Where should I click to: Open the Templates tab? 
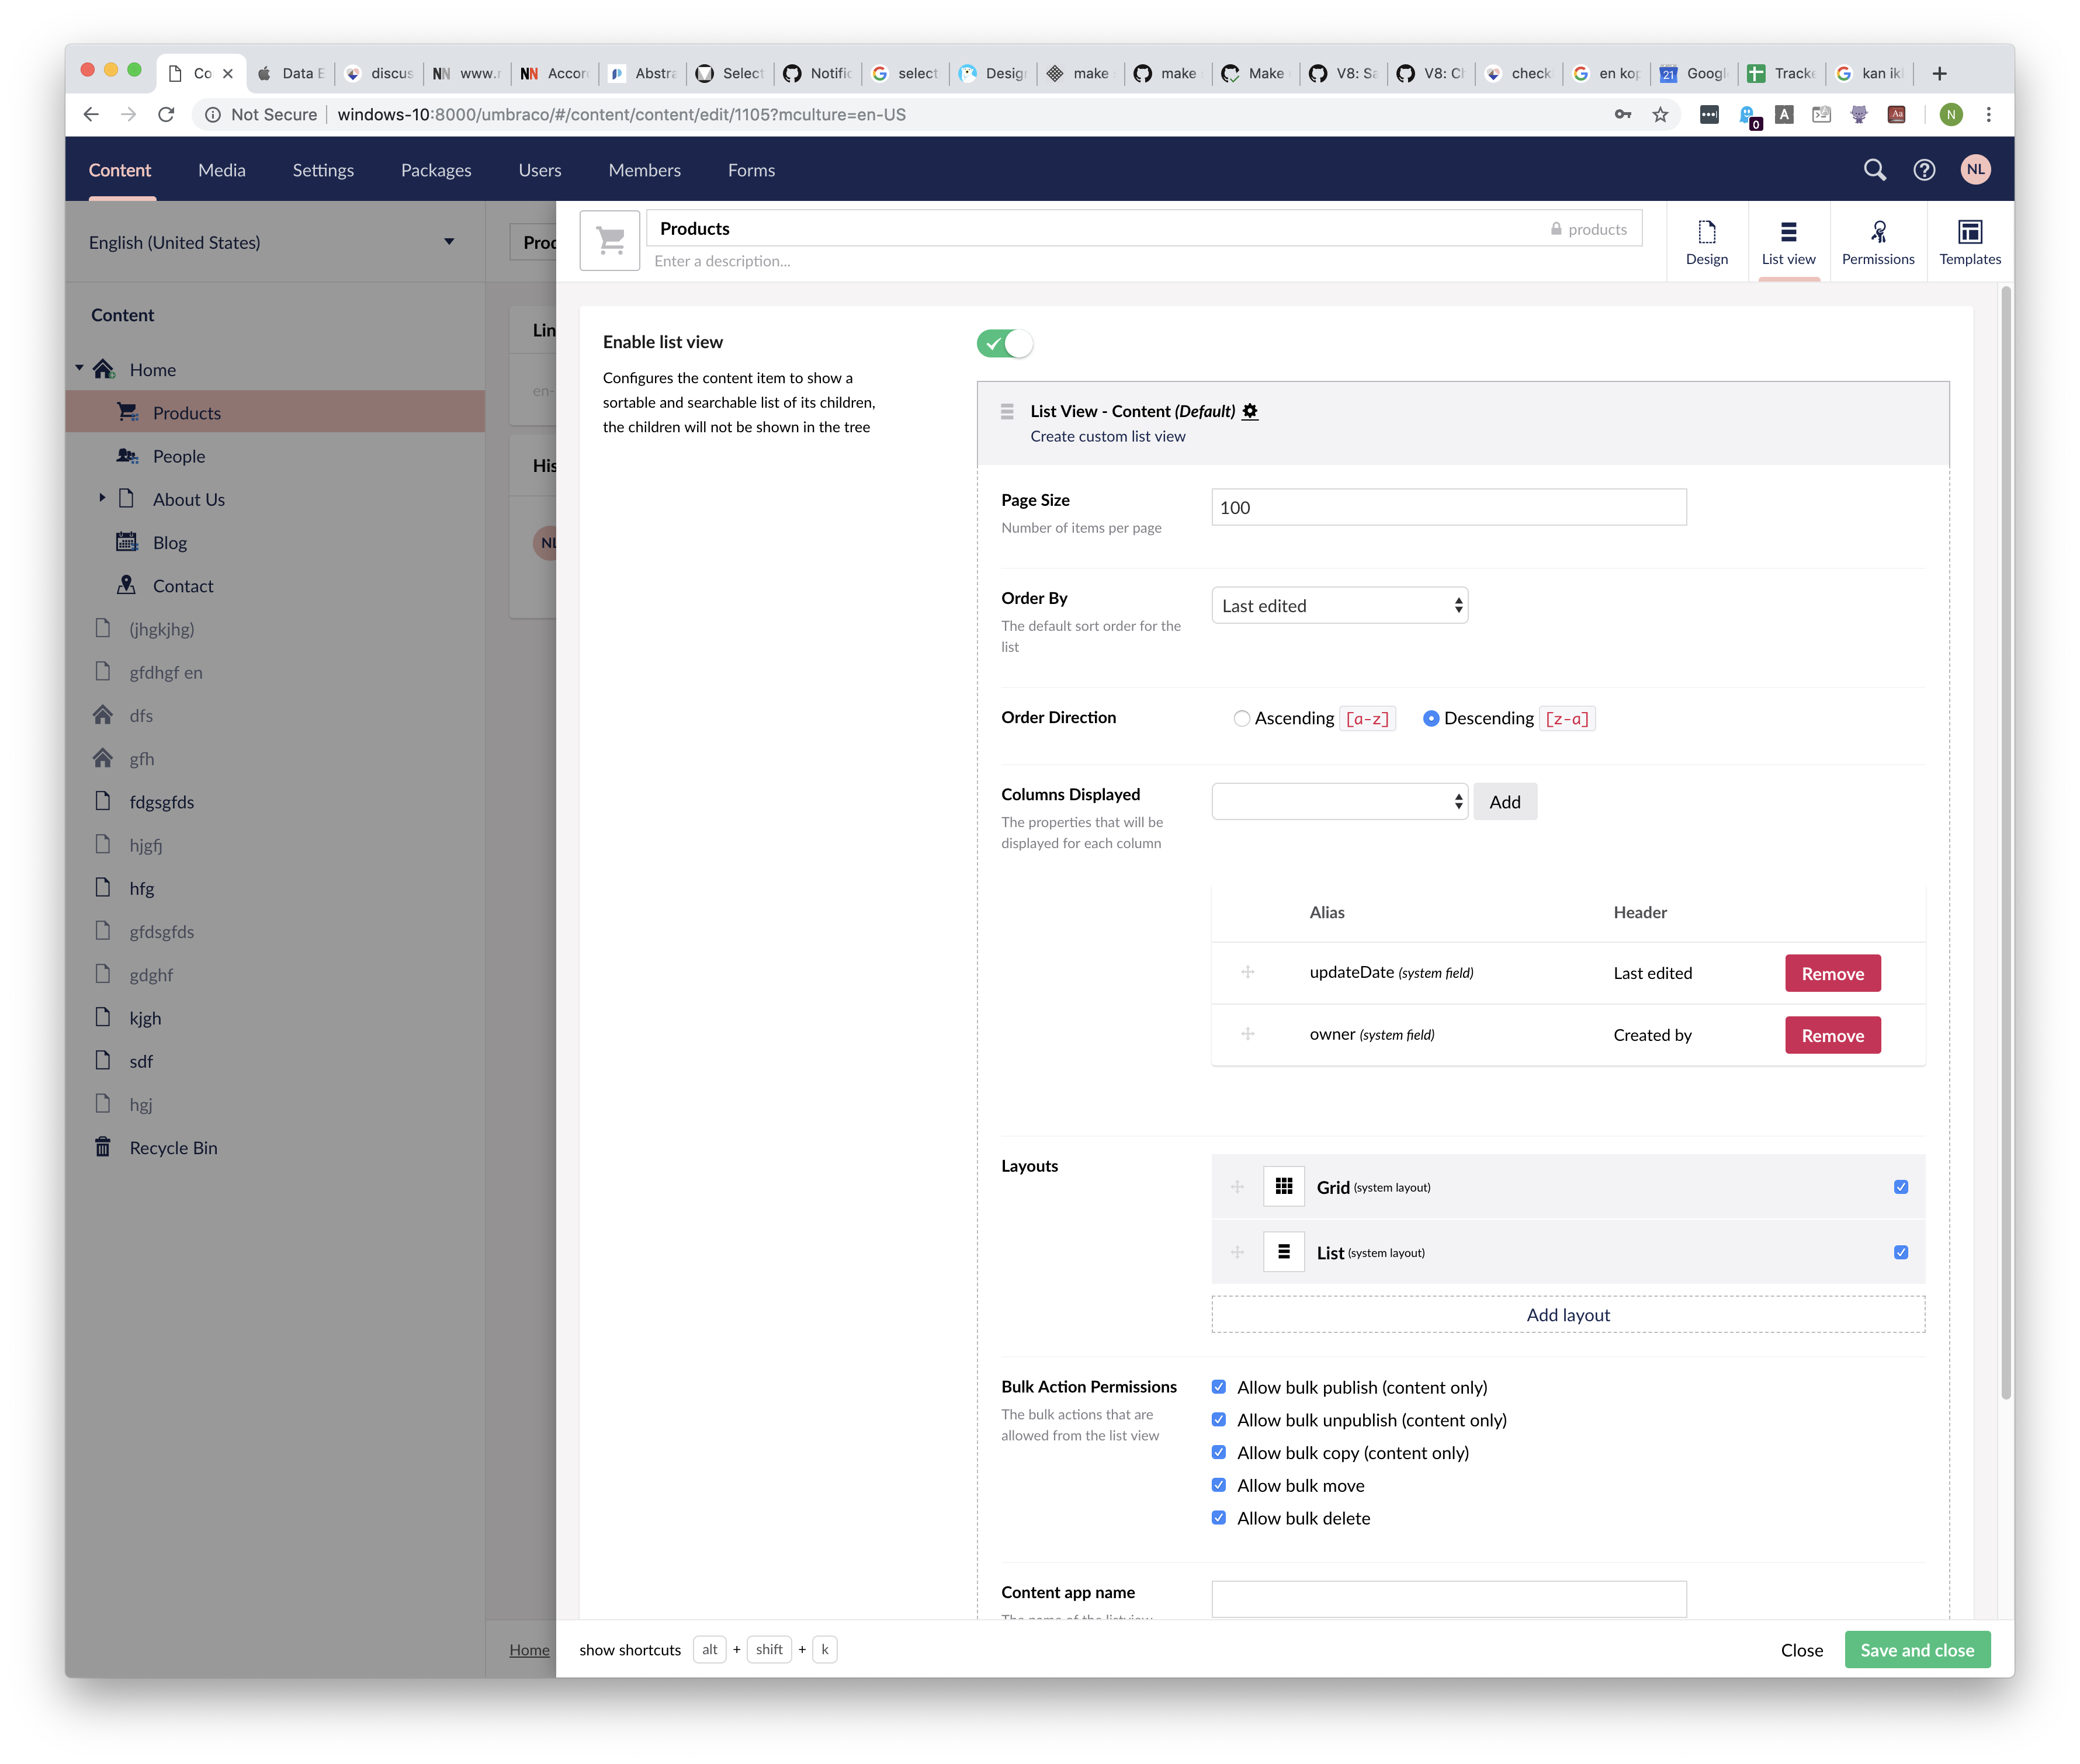[x=1969, y=242]
